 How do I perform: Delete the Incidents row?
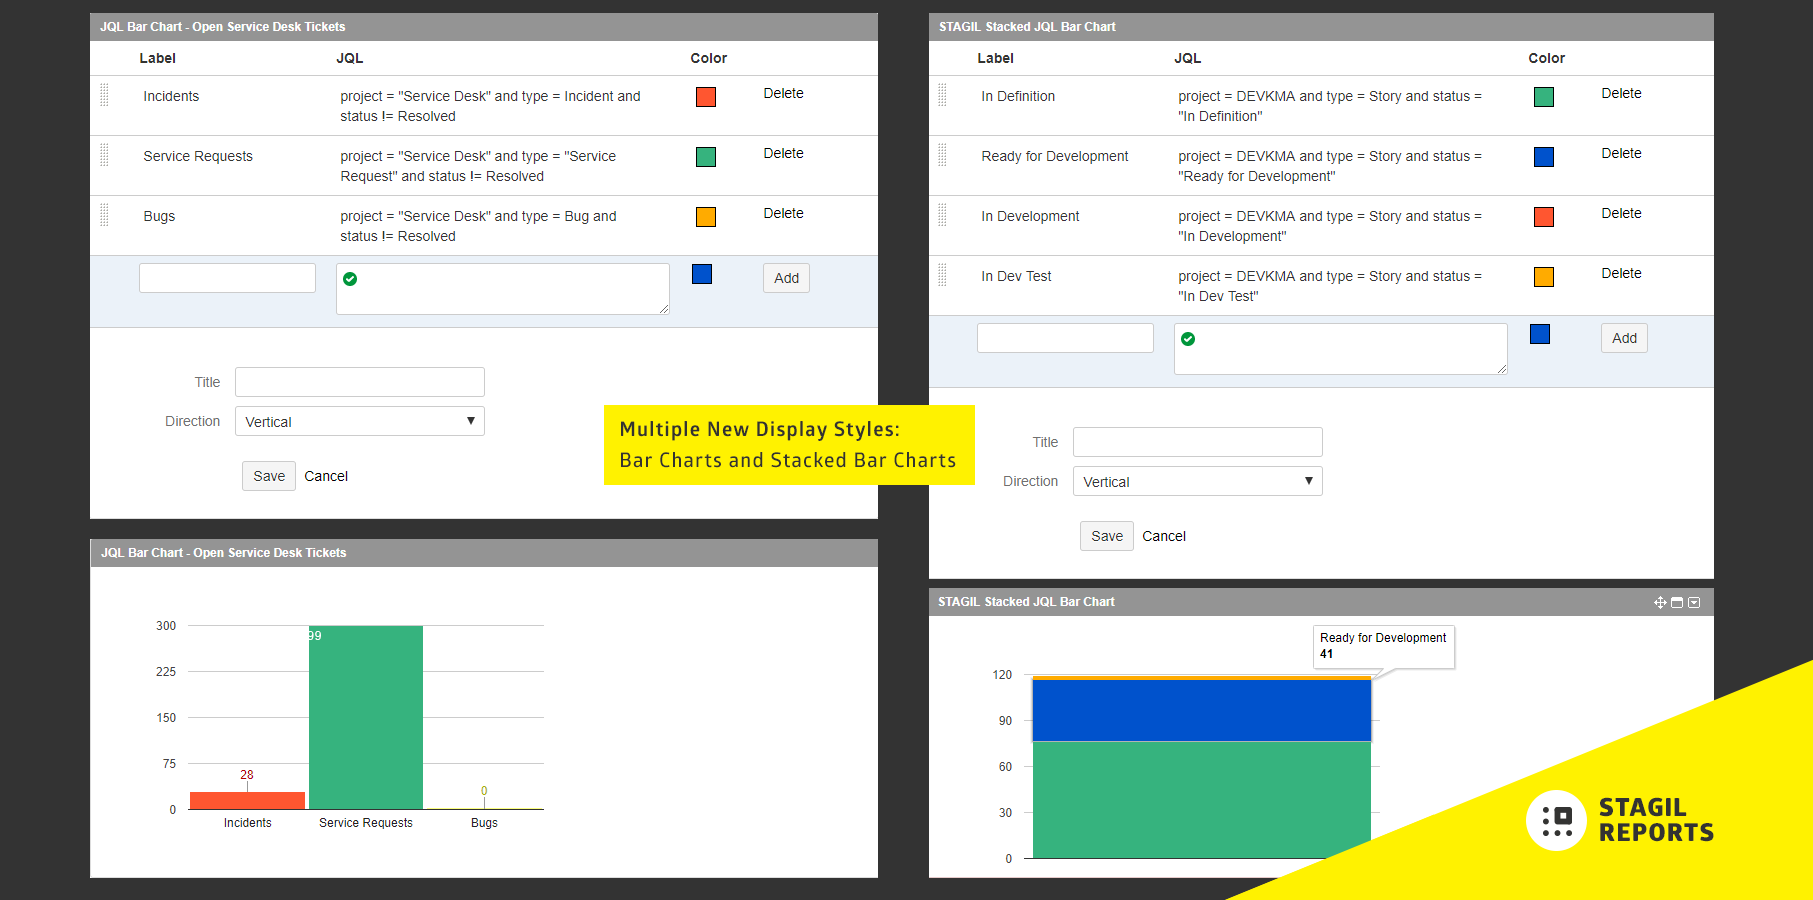[783, 93]
